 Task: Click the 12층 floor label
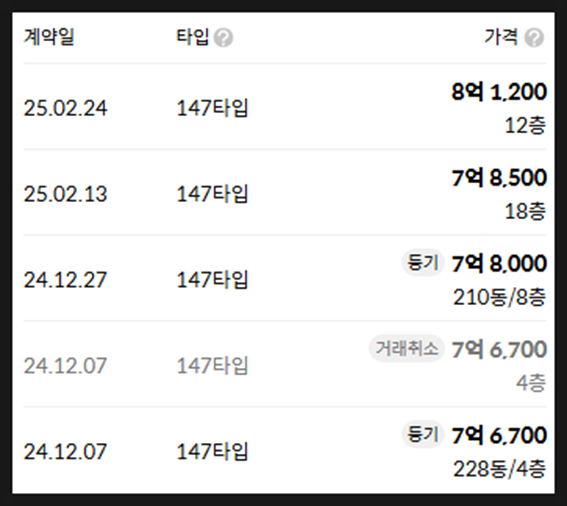(x=525, y=126)
